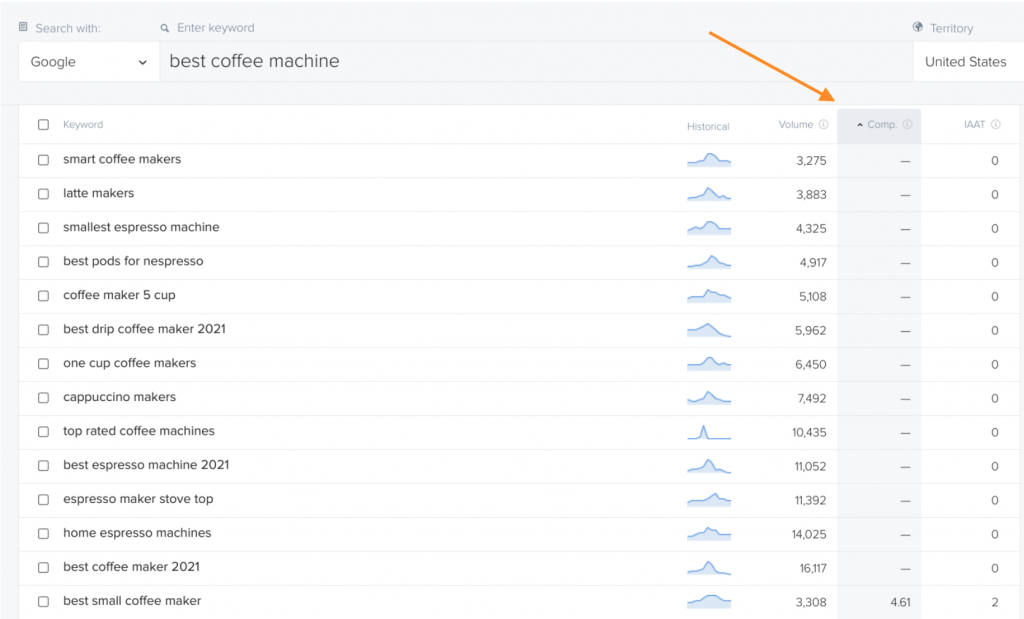Sort by the Volume column header

click(795, 124)
